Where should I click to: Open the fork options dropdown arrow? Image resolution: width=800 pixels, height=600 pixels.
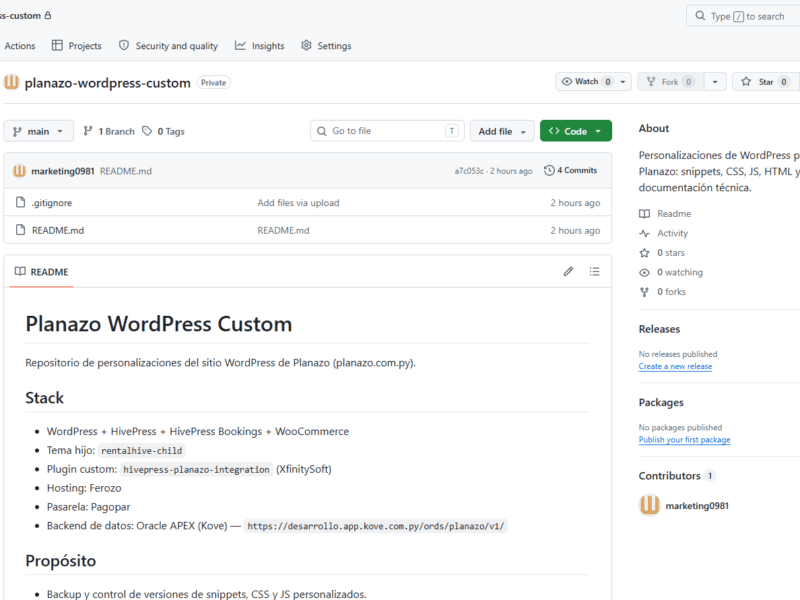tap(715, 82)
